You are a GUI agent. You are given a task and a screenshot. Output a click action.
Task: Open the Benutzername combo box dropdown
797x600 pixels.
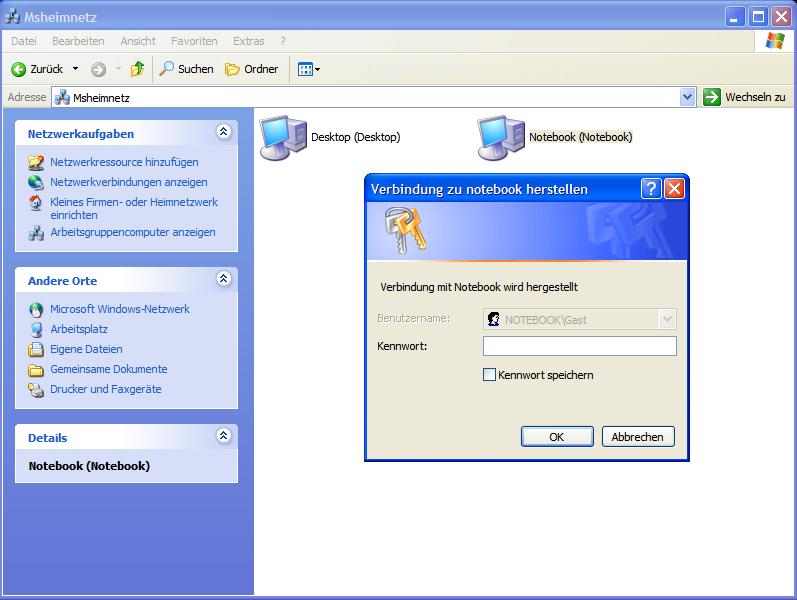(667, 319)
